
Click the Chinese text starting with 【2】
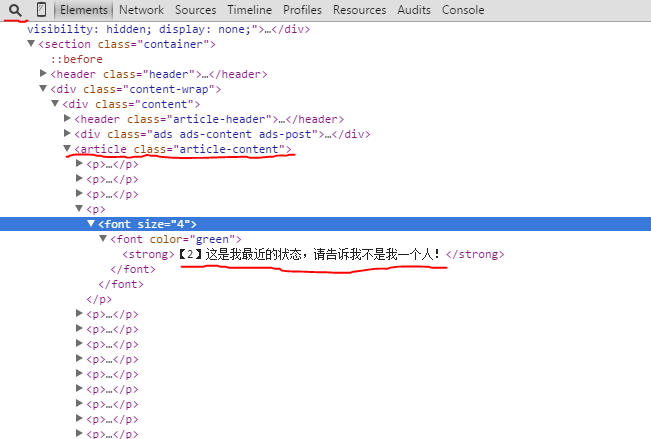click(x=309, y=254)
